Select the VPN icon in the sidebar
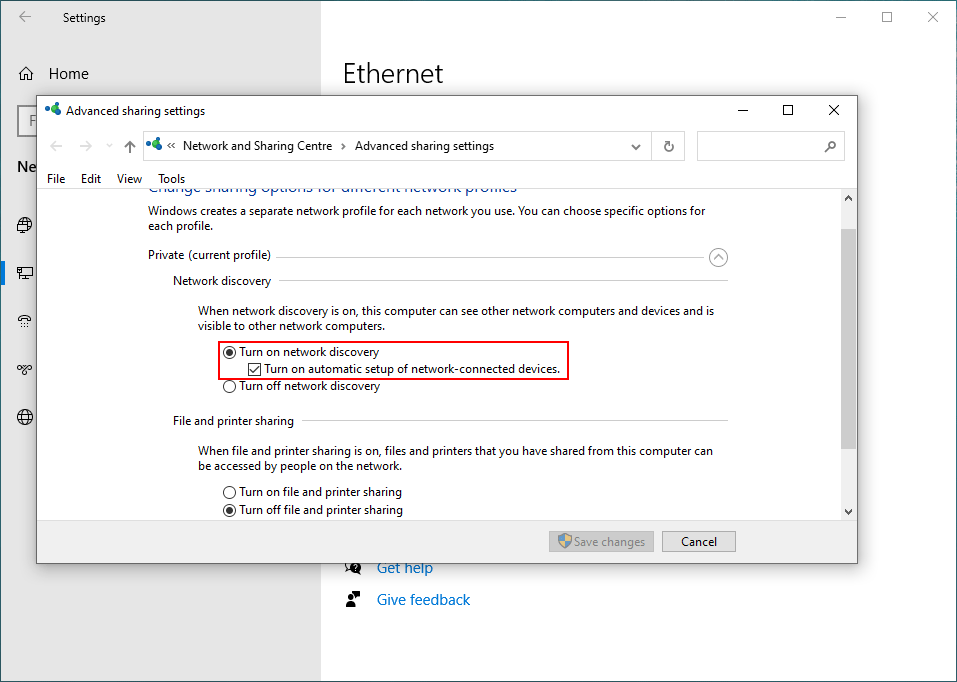 24,369
